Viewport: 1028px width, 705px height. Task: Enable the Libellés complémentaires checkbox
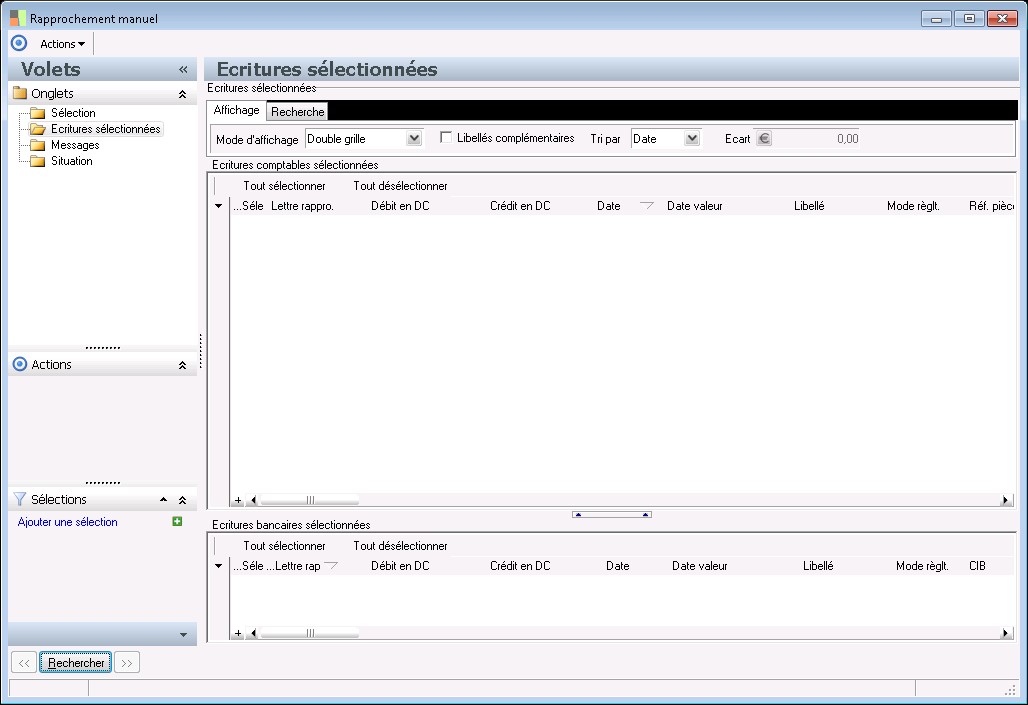(x=446, y=137)
